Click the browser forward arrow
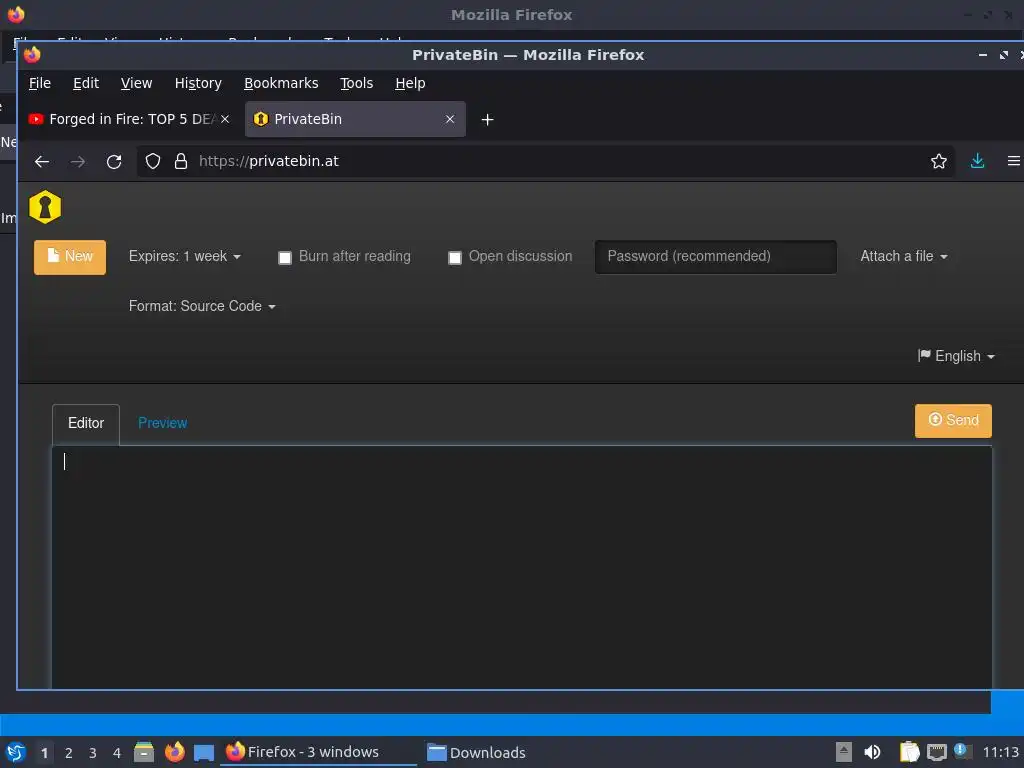Viewport: 1024px width, 768px height. click(78, 161)
